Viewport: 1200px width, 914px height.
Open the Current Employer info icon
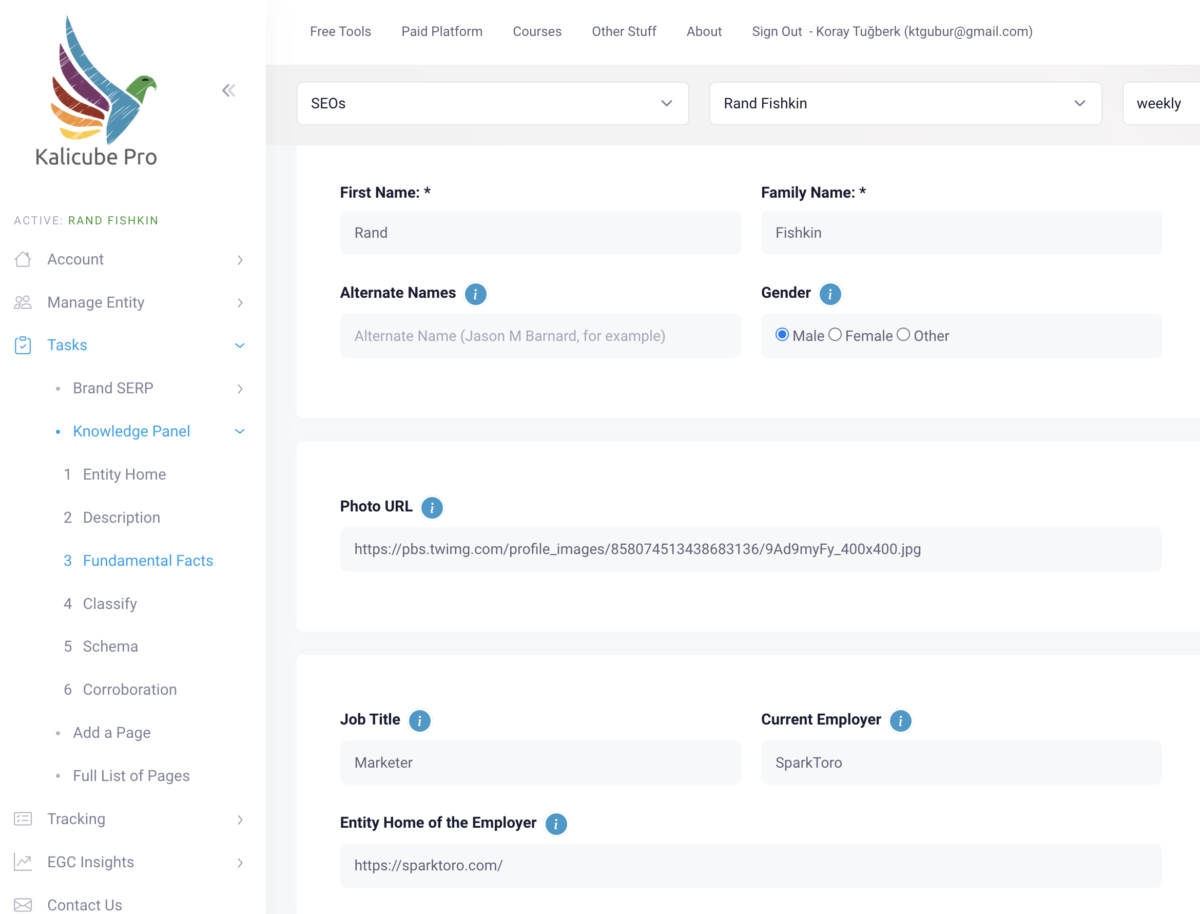click(x=901, y=720)
